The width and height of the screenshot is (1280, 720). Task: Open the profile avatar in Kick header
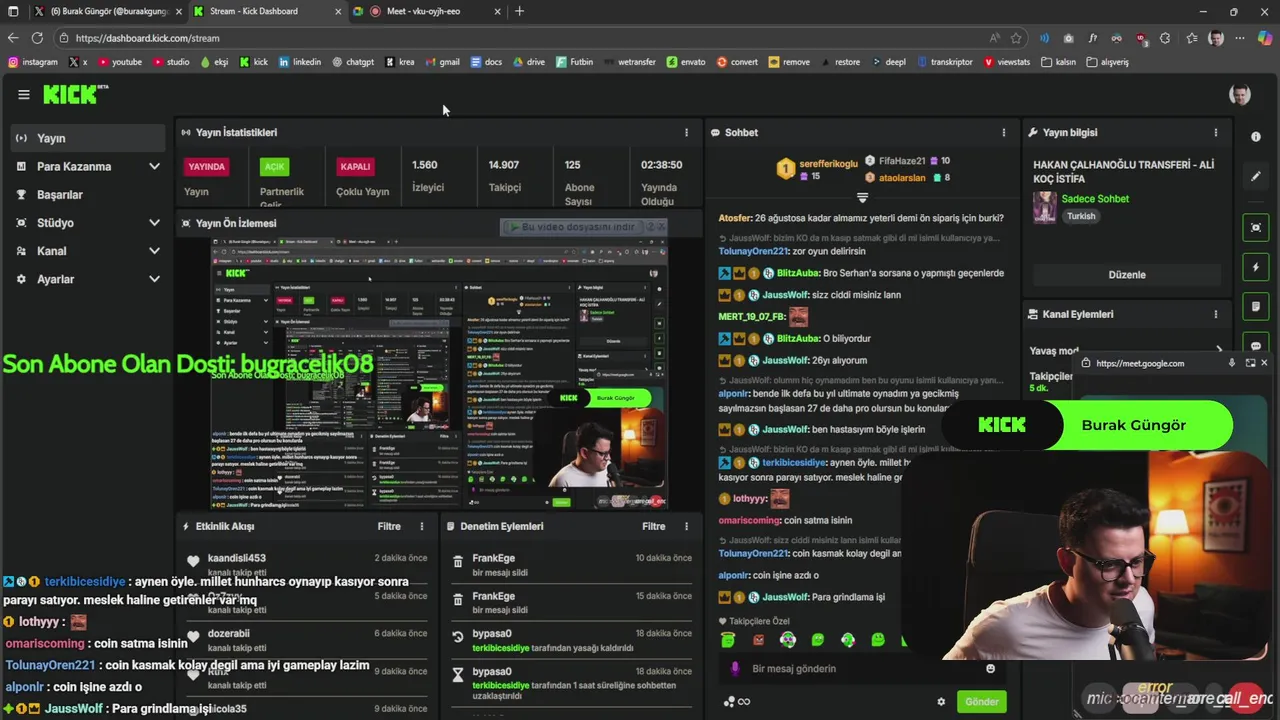coord(1240,95)
